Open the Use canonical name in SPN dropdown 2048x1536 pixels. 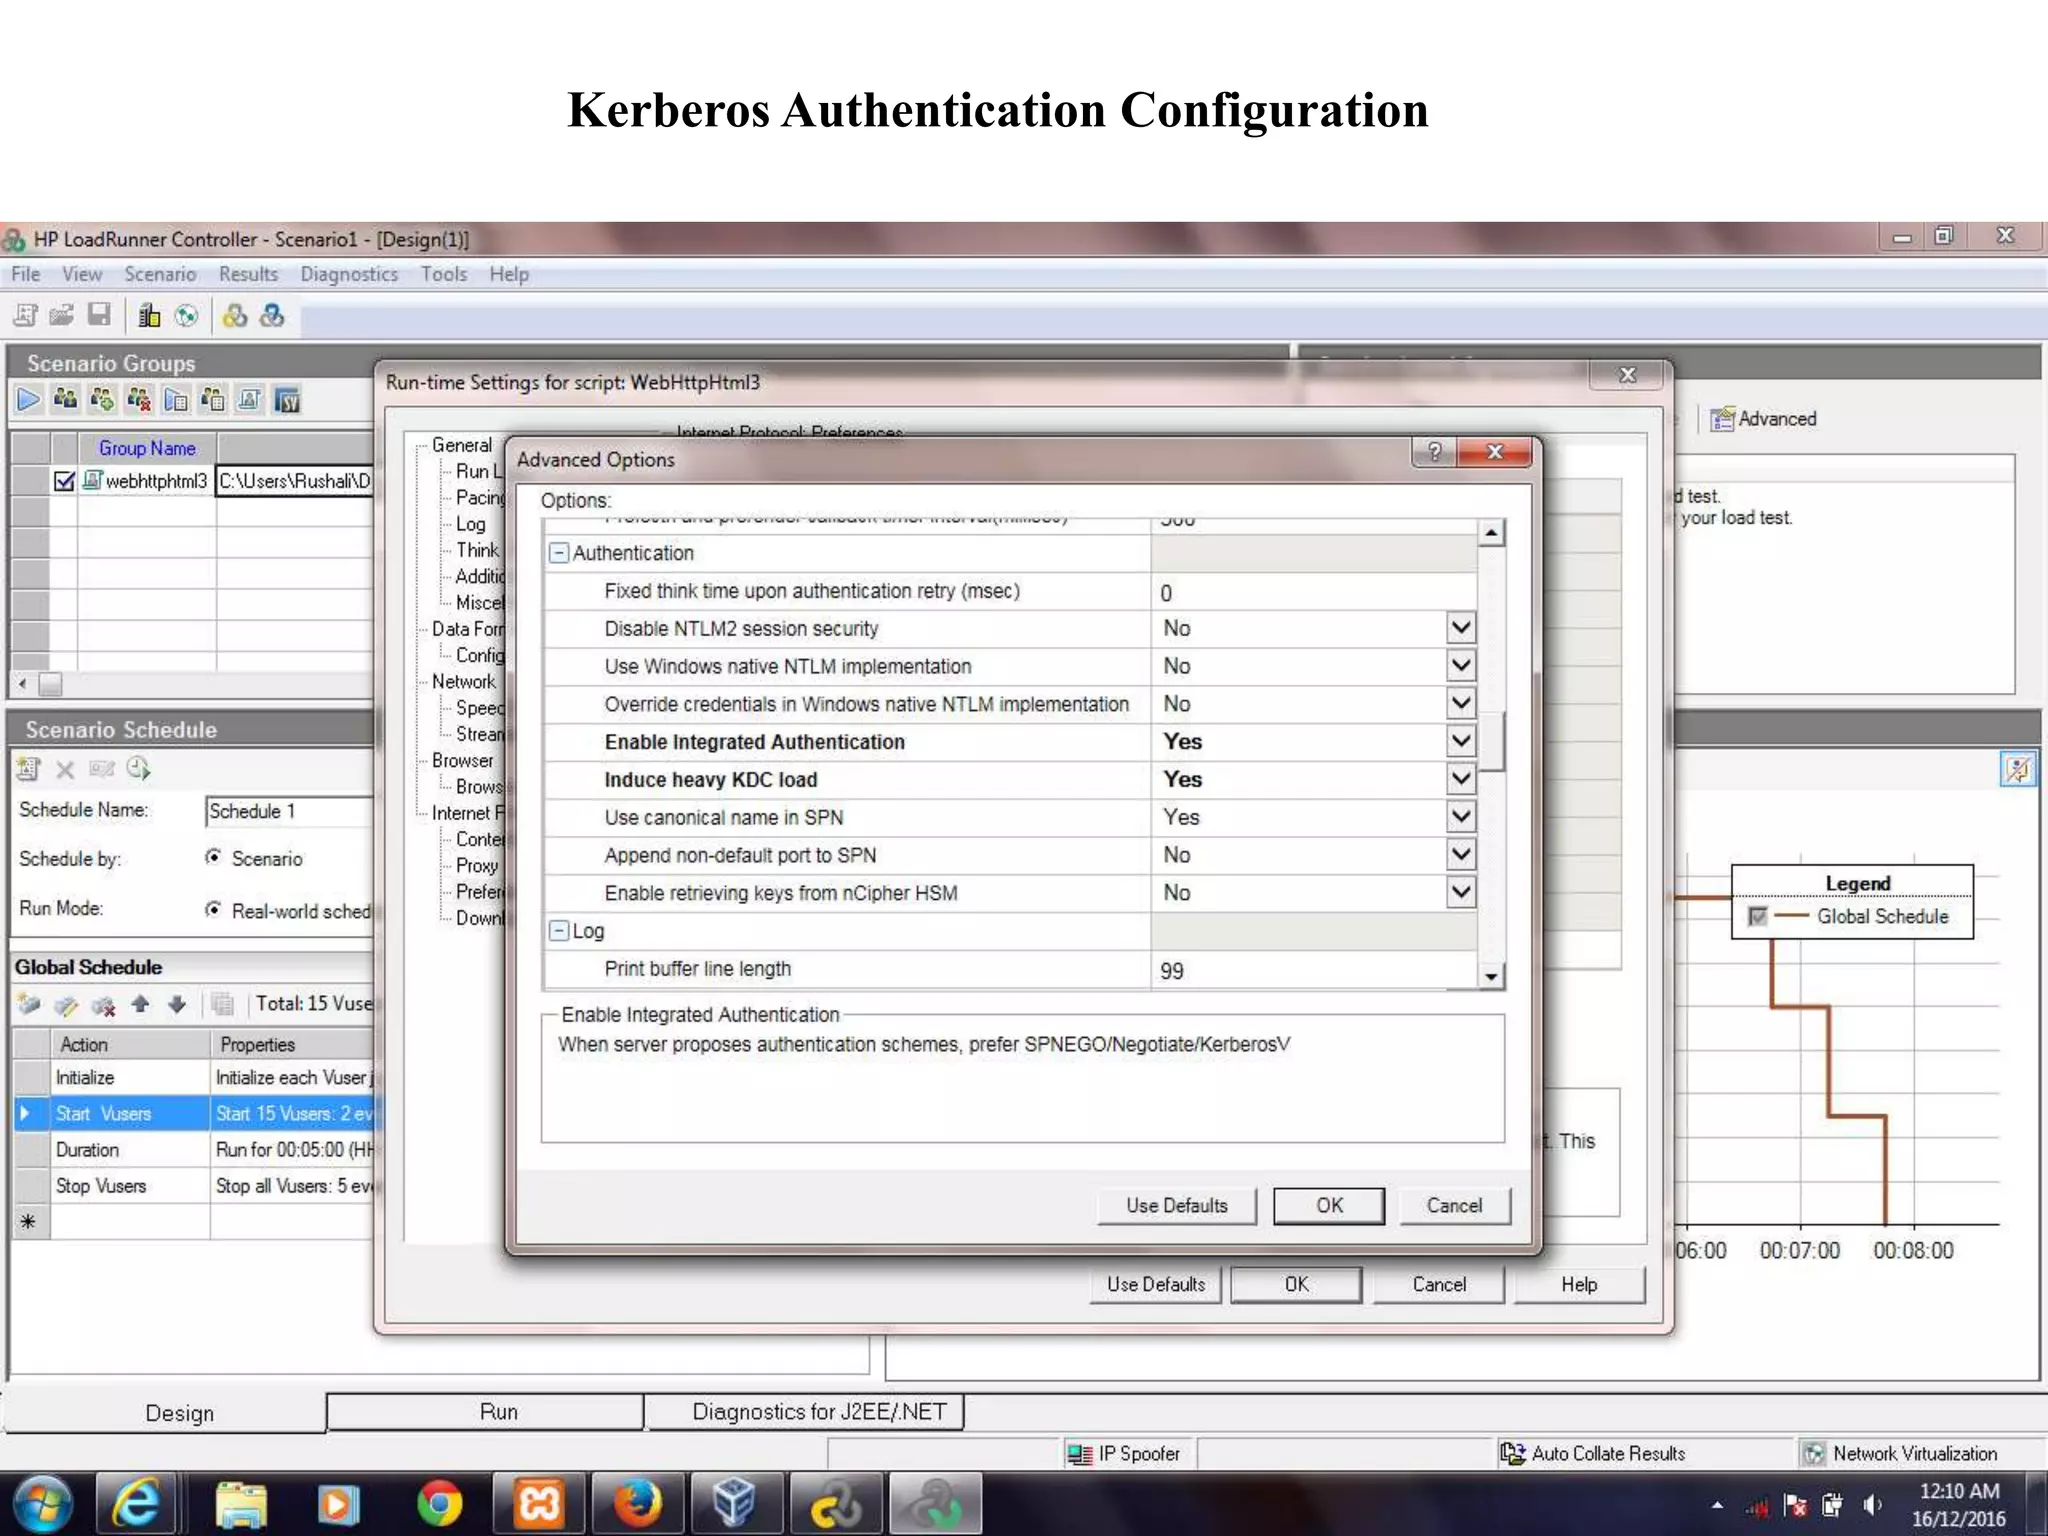click(1461, 817)
